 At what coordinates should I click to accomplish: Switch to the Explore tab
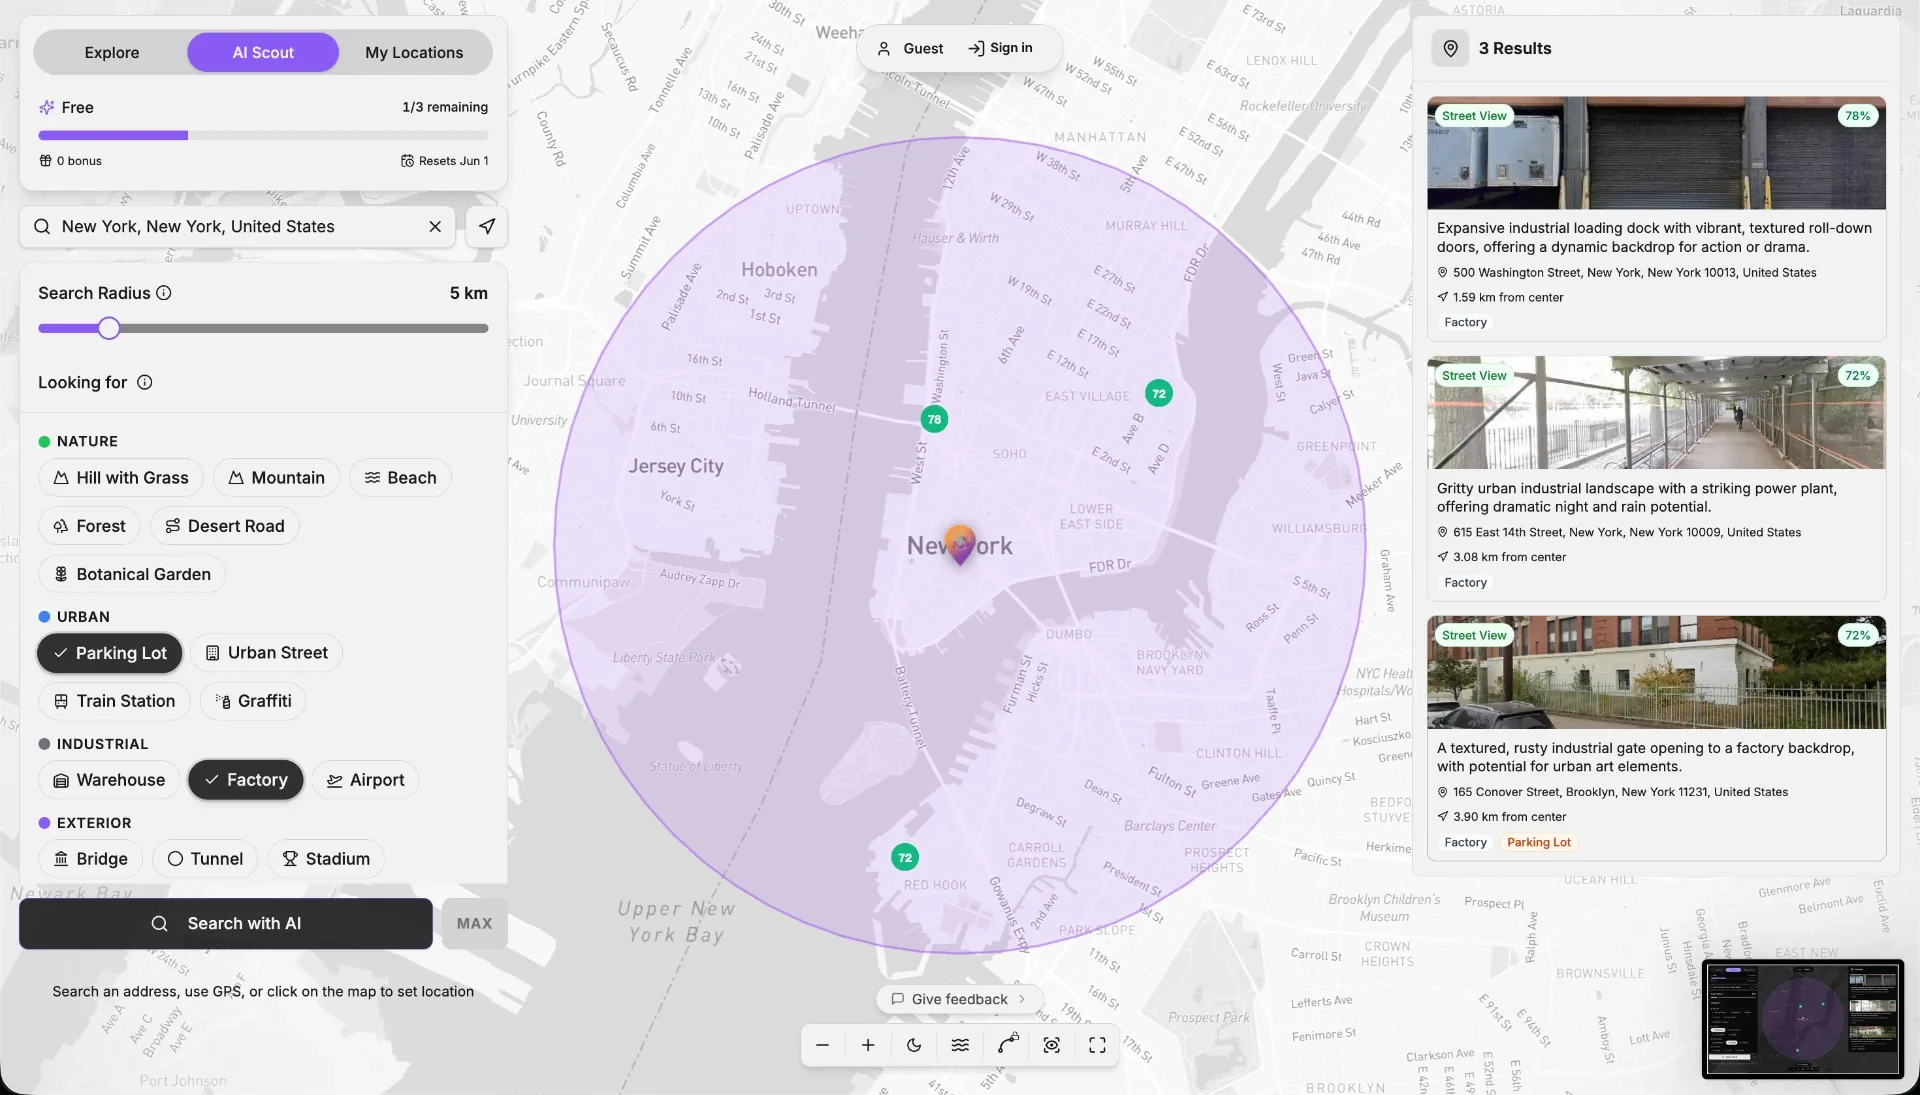coord(112,53)
